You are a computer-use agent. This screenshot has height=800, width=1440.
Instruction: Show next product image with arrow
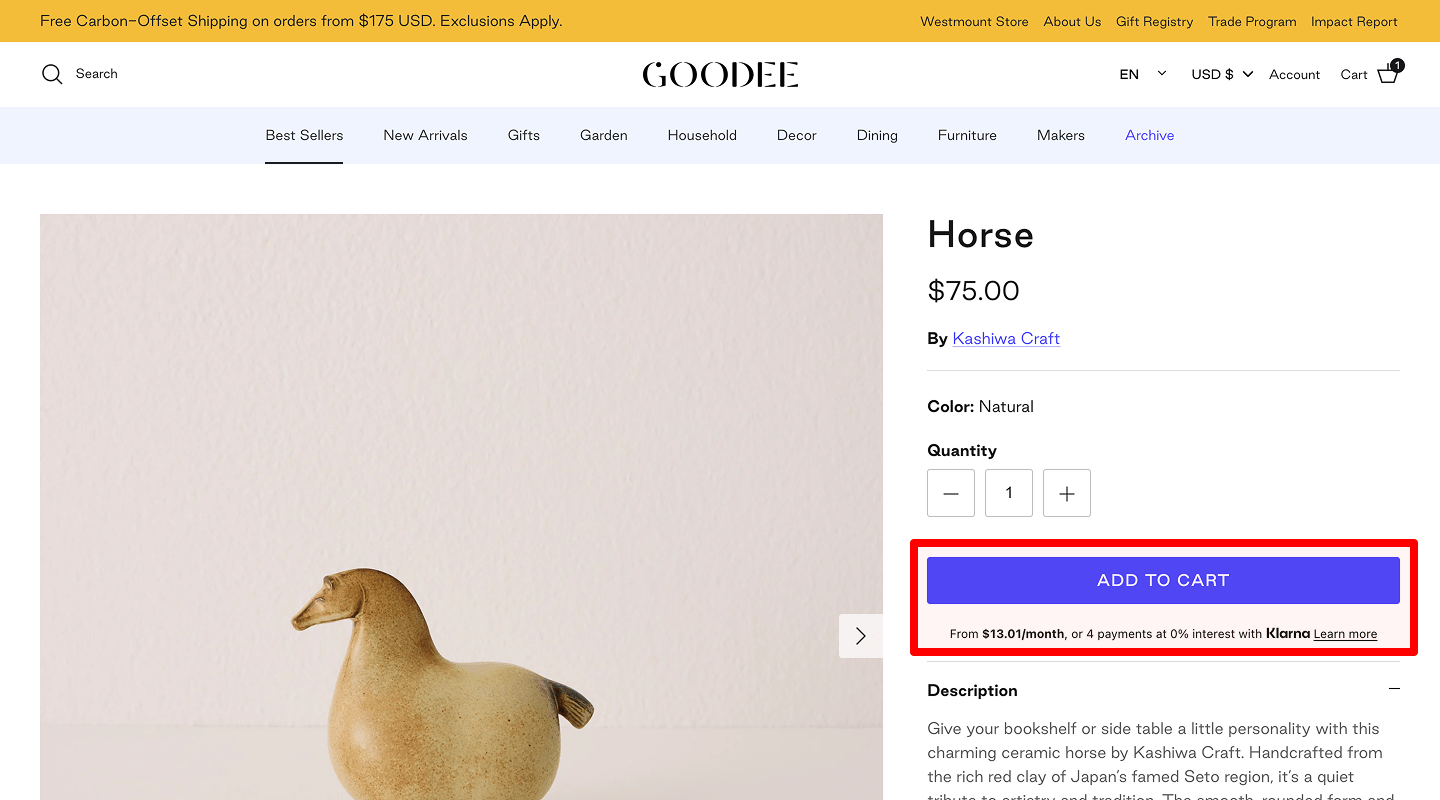pyautogui.click(x=860, y=636)
